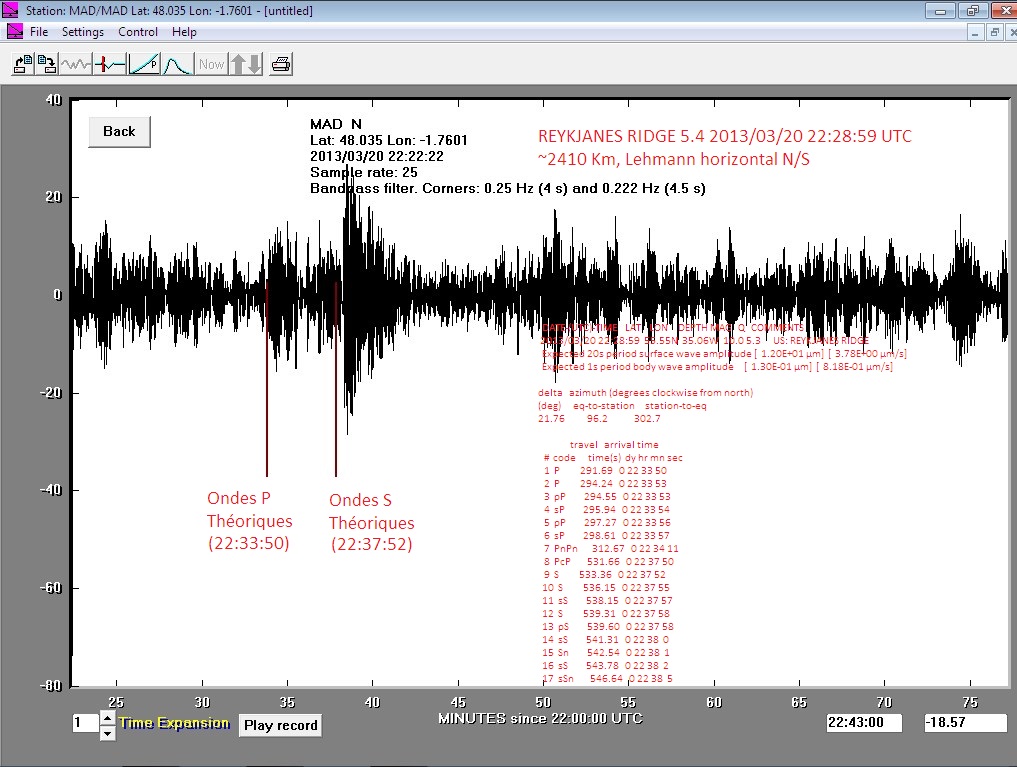This screenshot has width=1017, height=767.
Task: Click the open record file toolbar icon
Action: click(22, 64)
